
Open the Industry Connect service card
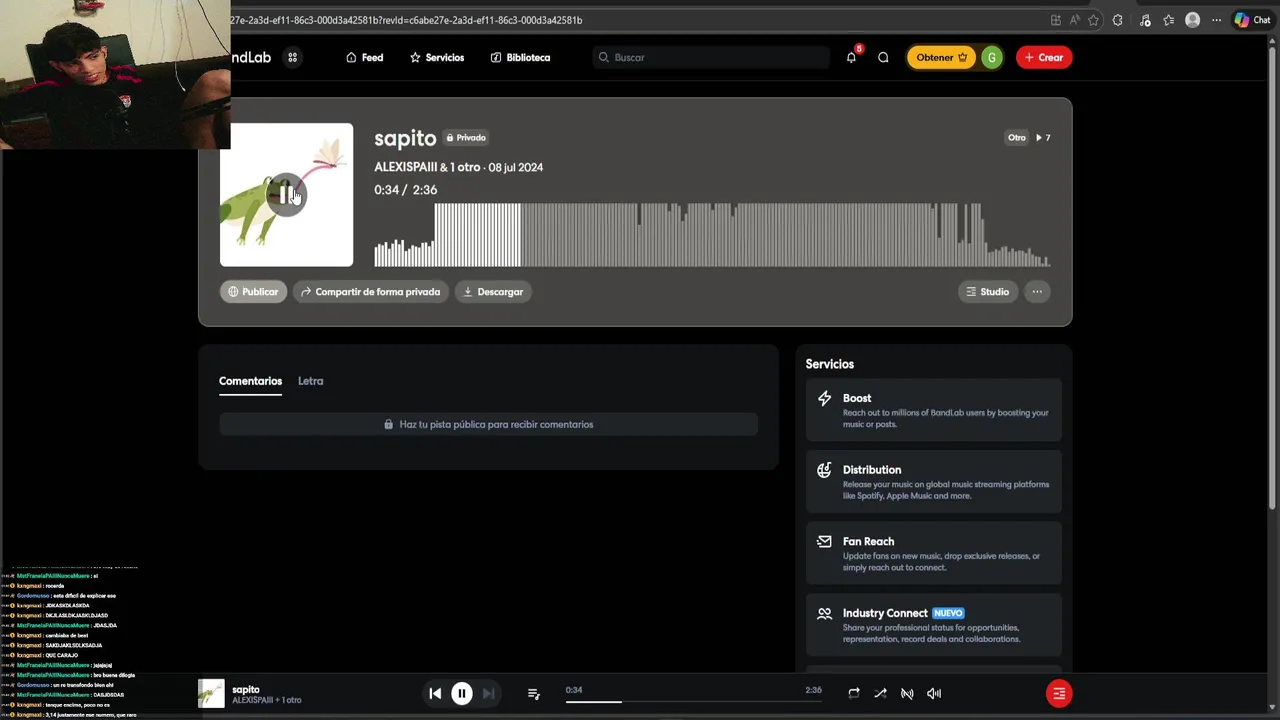[933, 625]
